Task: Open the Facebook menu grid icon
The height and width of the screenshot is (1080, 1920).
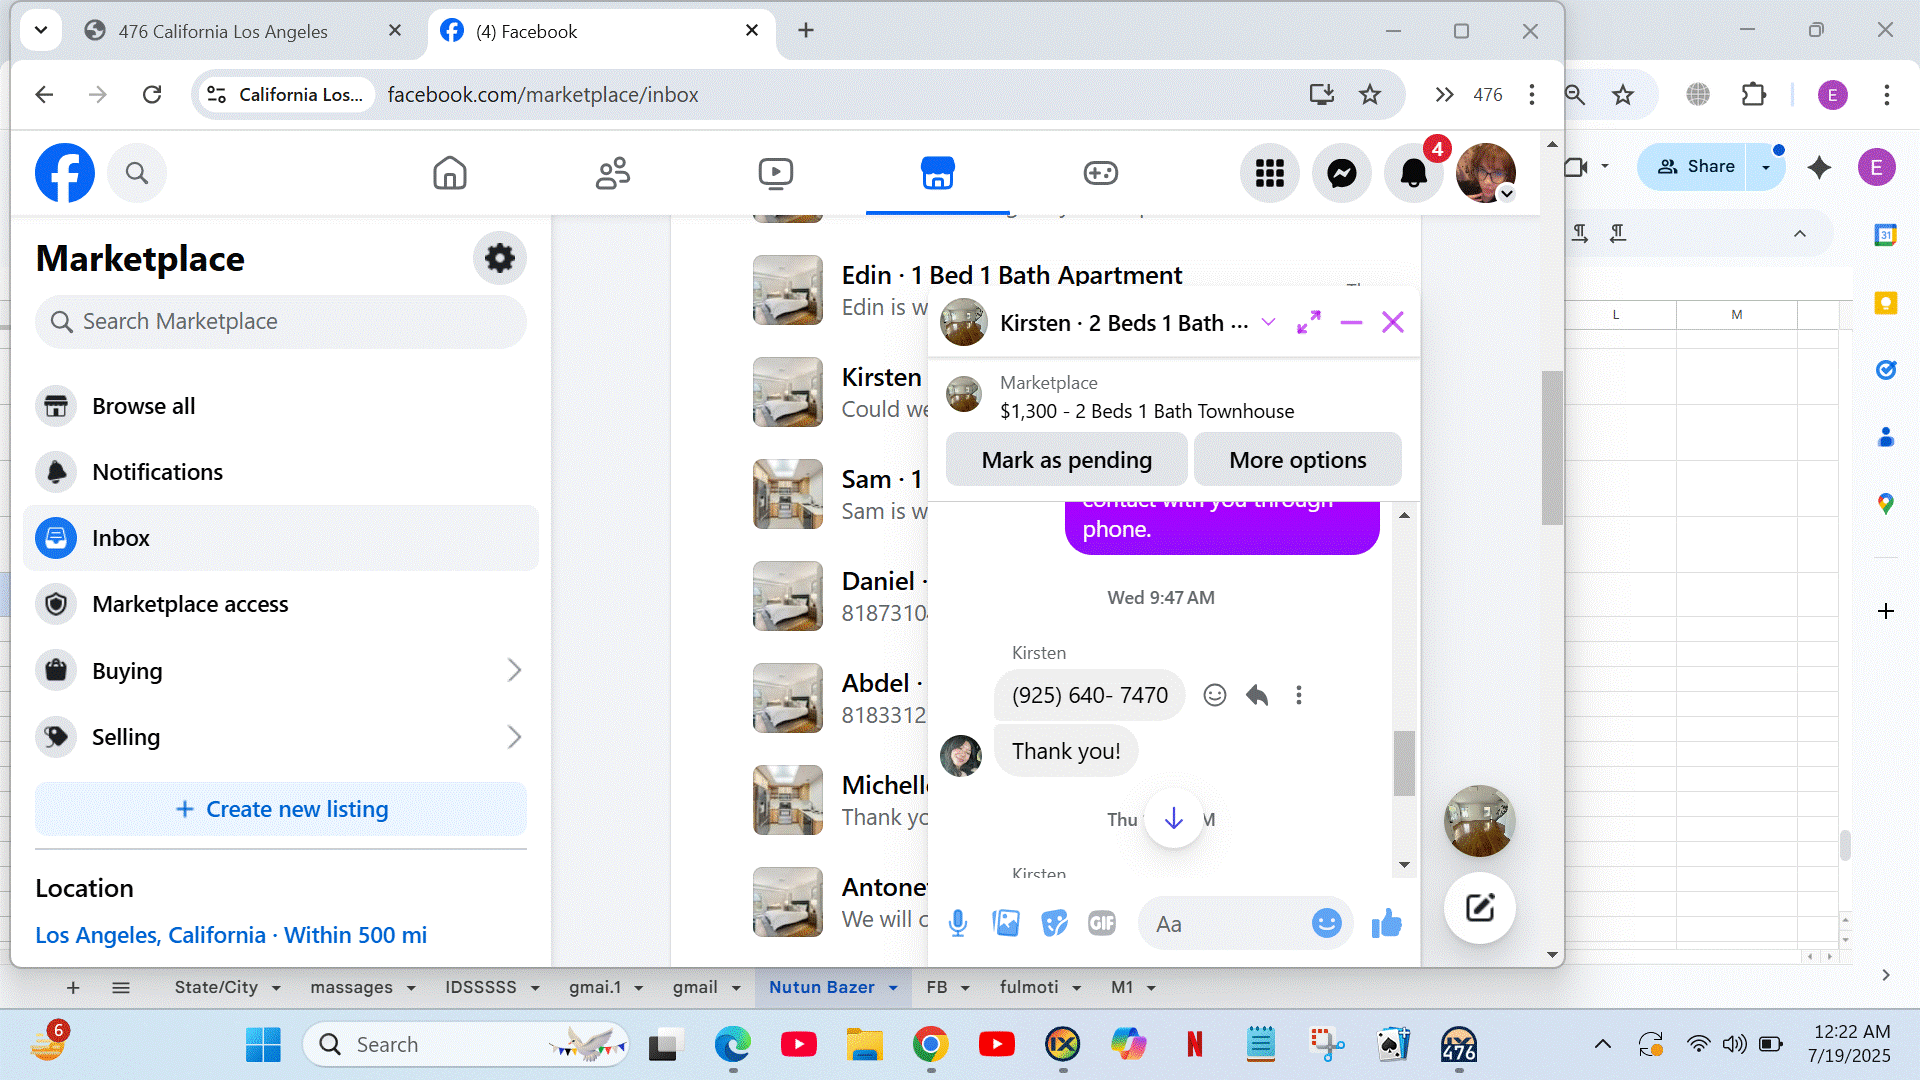Action: tap(1269, 173)
